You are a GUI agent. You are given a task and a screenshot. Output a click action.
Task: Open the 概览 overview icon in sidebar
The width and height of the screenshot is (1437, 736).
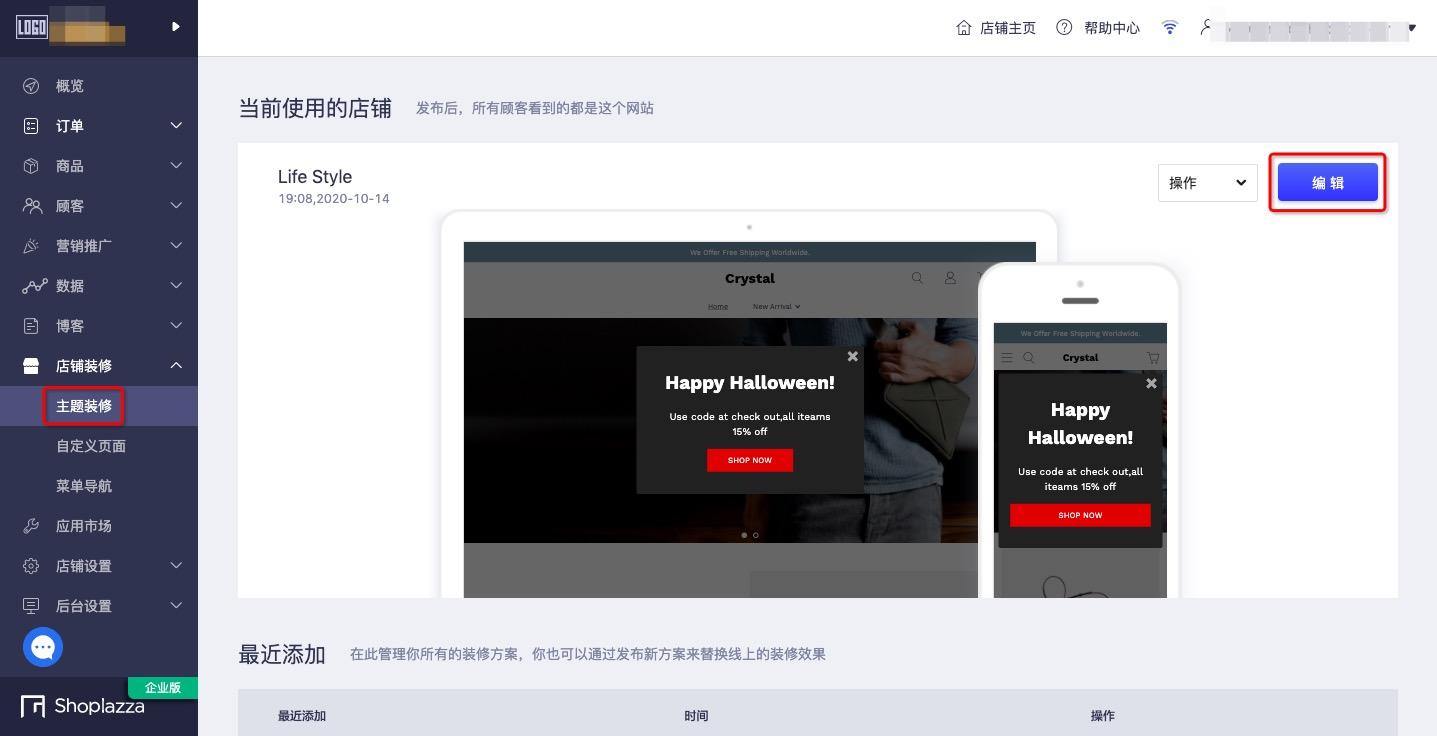tap(32, 86)
